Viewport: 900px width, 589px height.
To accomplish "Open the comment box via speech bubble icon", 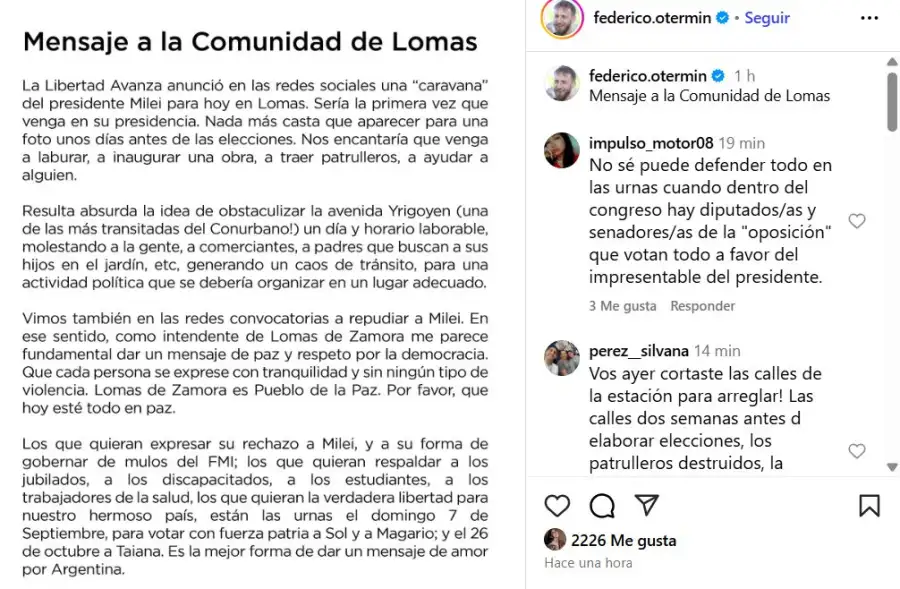I will click(601, 506).
